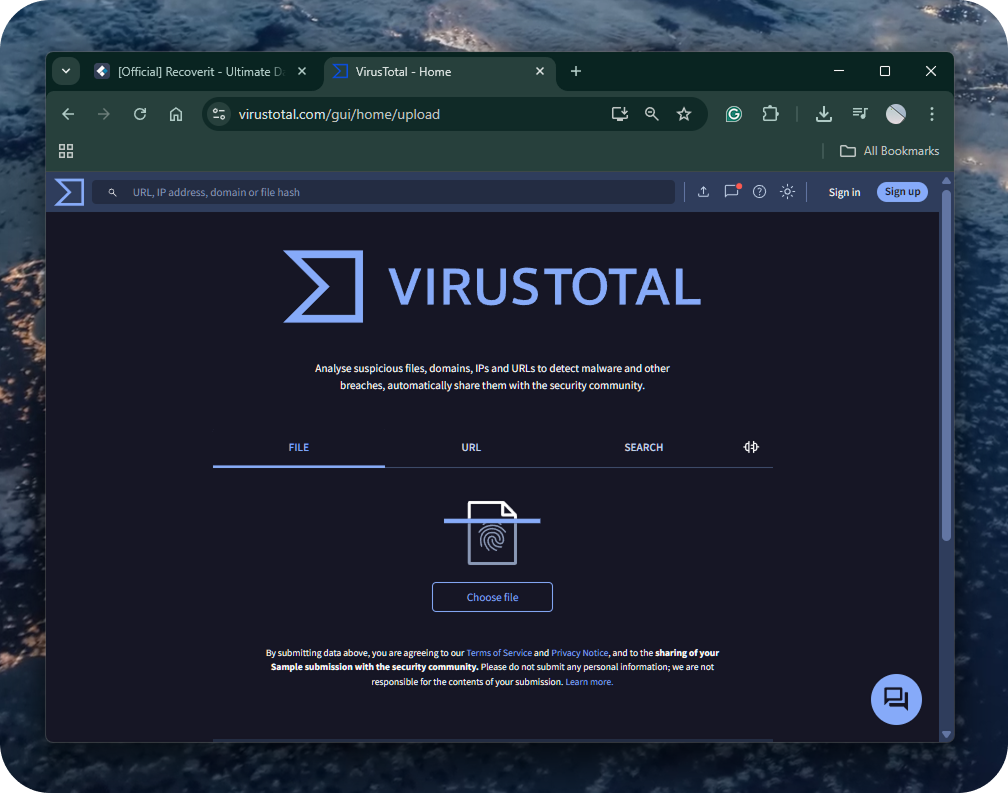The width and height of the screenshot is (1008, 793).
Task: Click the browser home button
Action: point(176,114)
